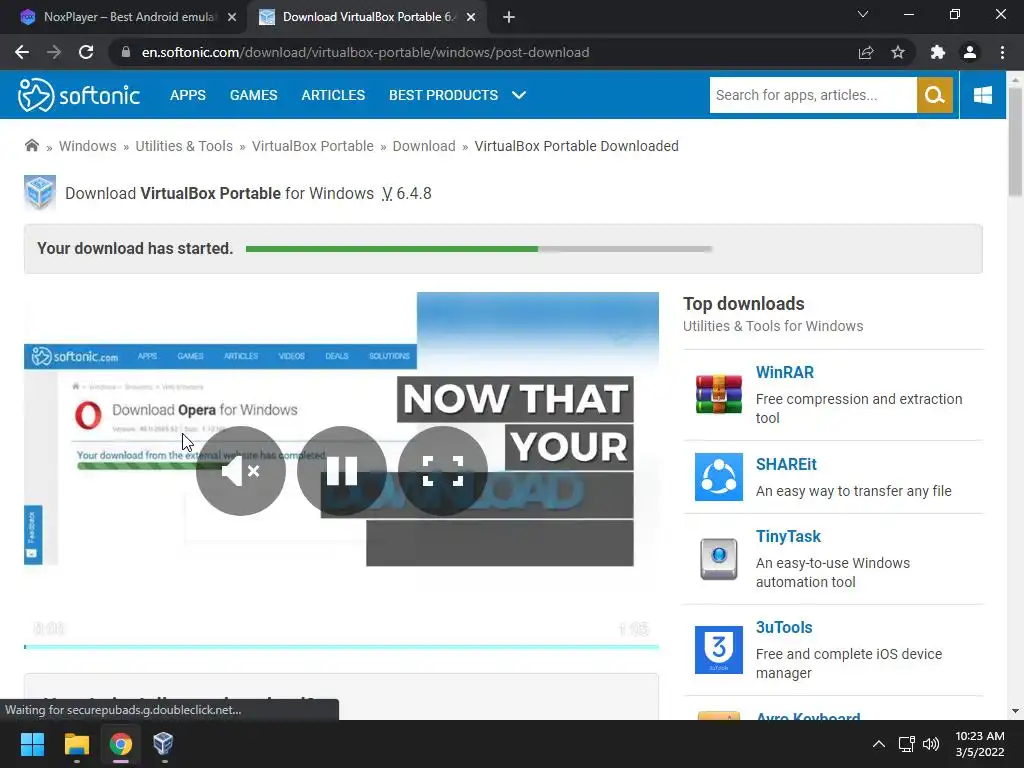Open Windows Start menu
The image size is (1024, 768).
click(32, 744)
